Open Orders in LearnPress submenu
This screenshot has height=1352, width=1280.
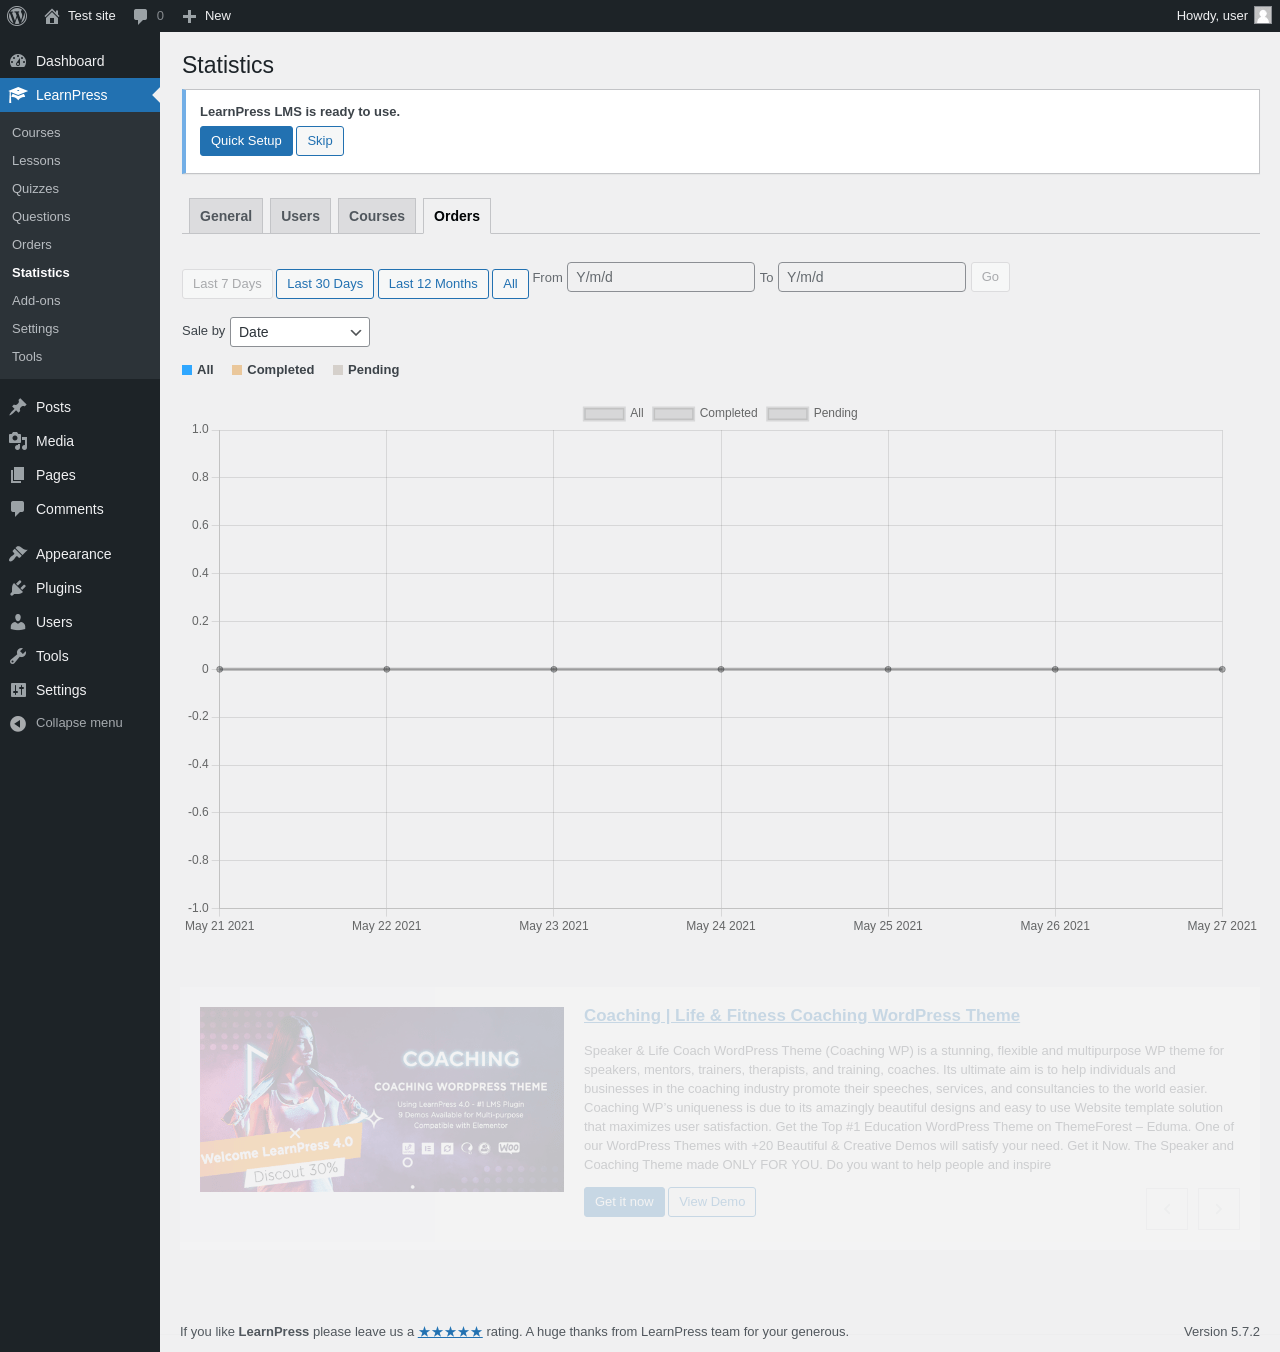tap(32, 245)
